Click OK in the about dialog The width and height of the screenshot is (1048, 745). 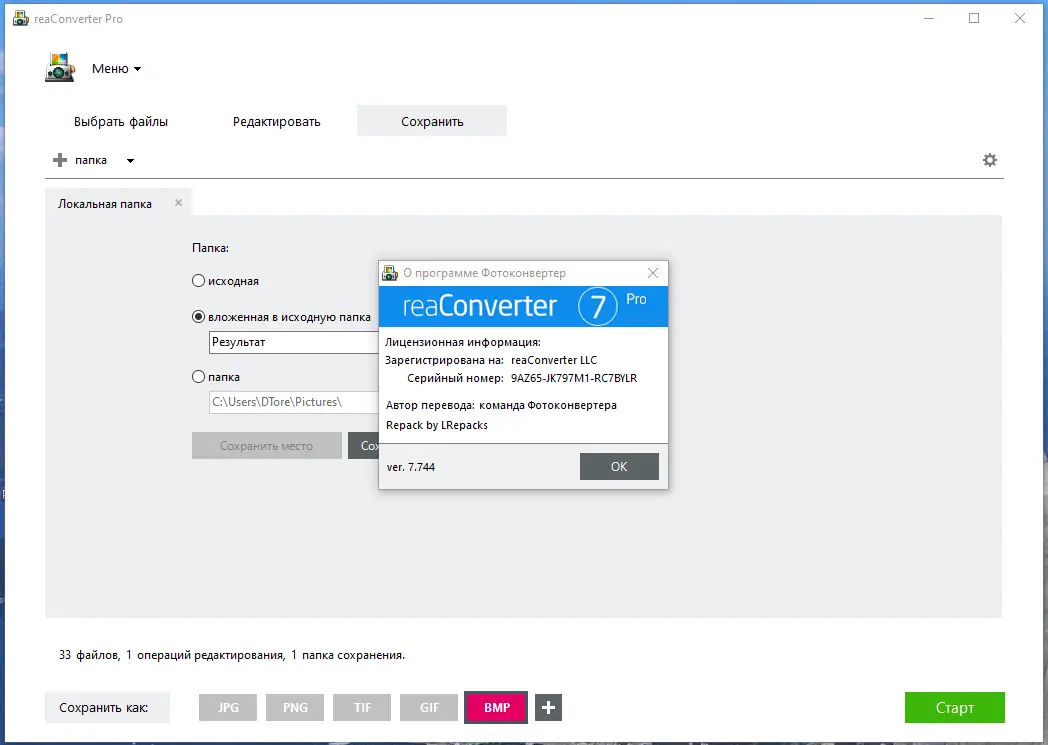coord(619,466)
